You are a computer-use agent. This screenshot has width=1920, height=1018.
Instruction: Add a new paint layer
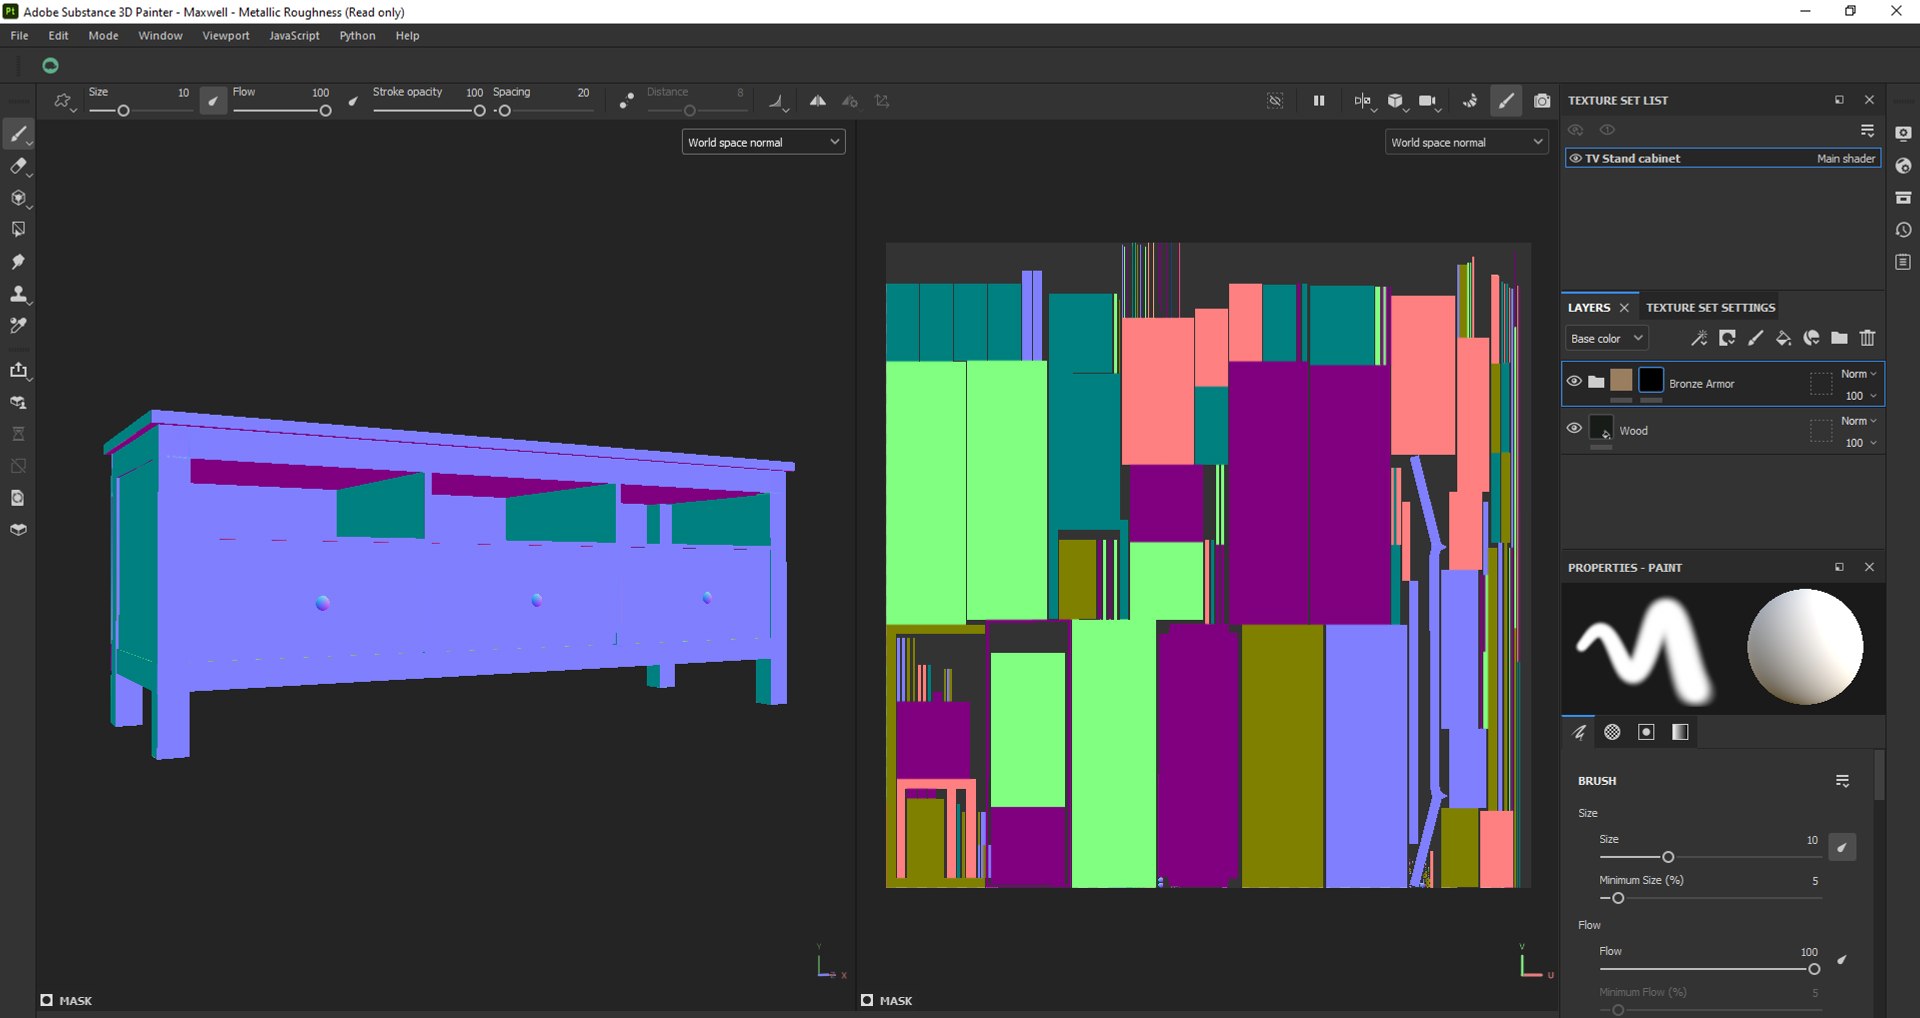(x=1755, y=338)
